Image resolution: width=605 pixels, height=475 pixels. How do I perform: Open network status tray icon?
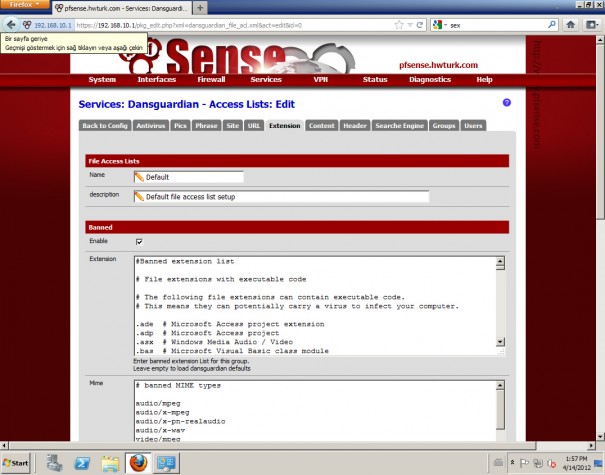(538, 463)
